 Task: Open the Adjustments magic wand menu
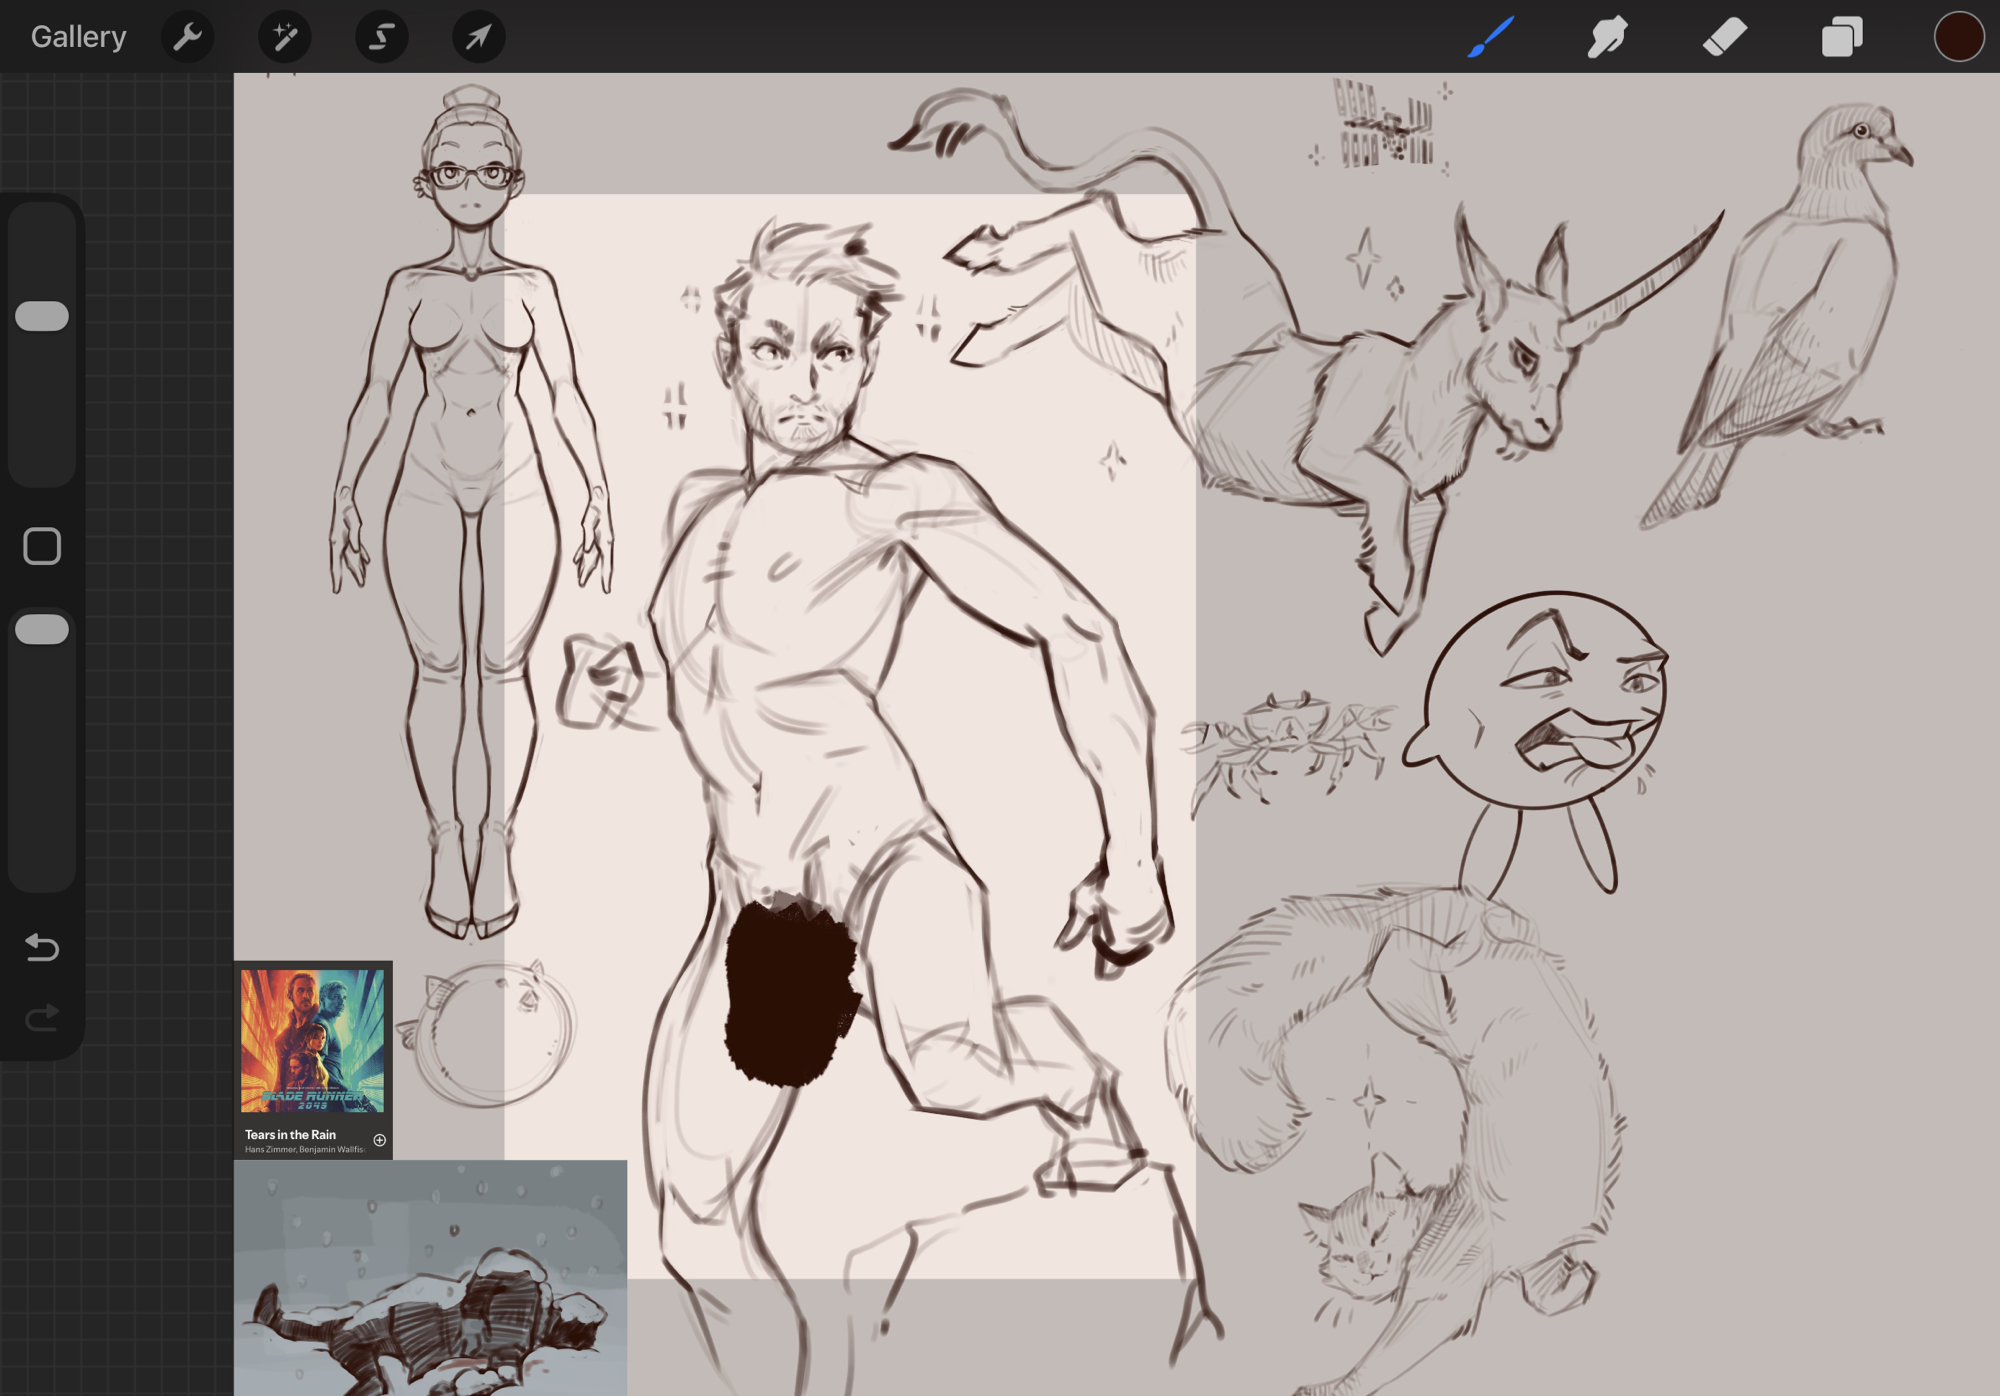click(x=284, y=37)
